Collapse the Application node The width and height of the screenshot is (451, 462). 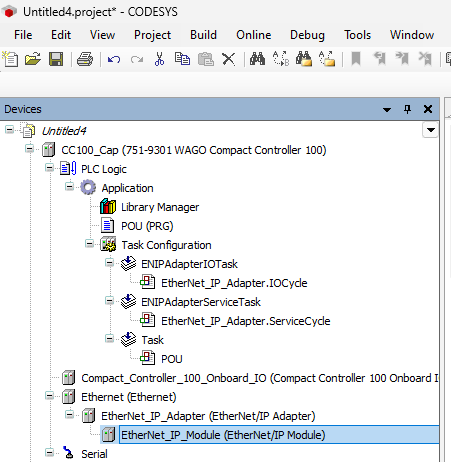point(69,186)
